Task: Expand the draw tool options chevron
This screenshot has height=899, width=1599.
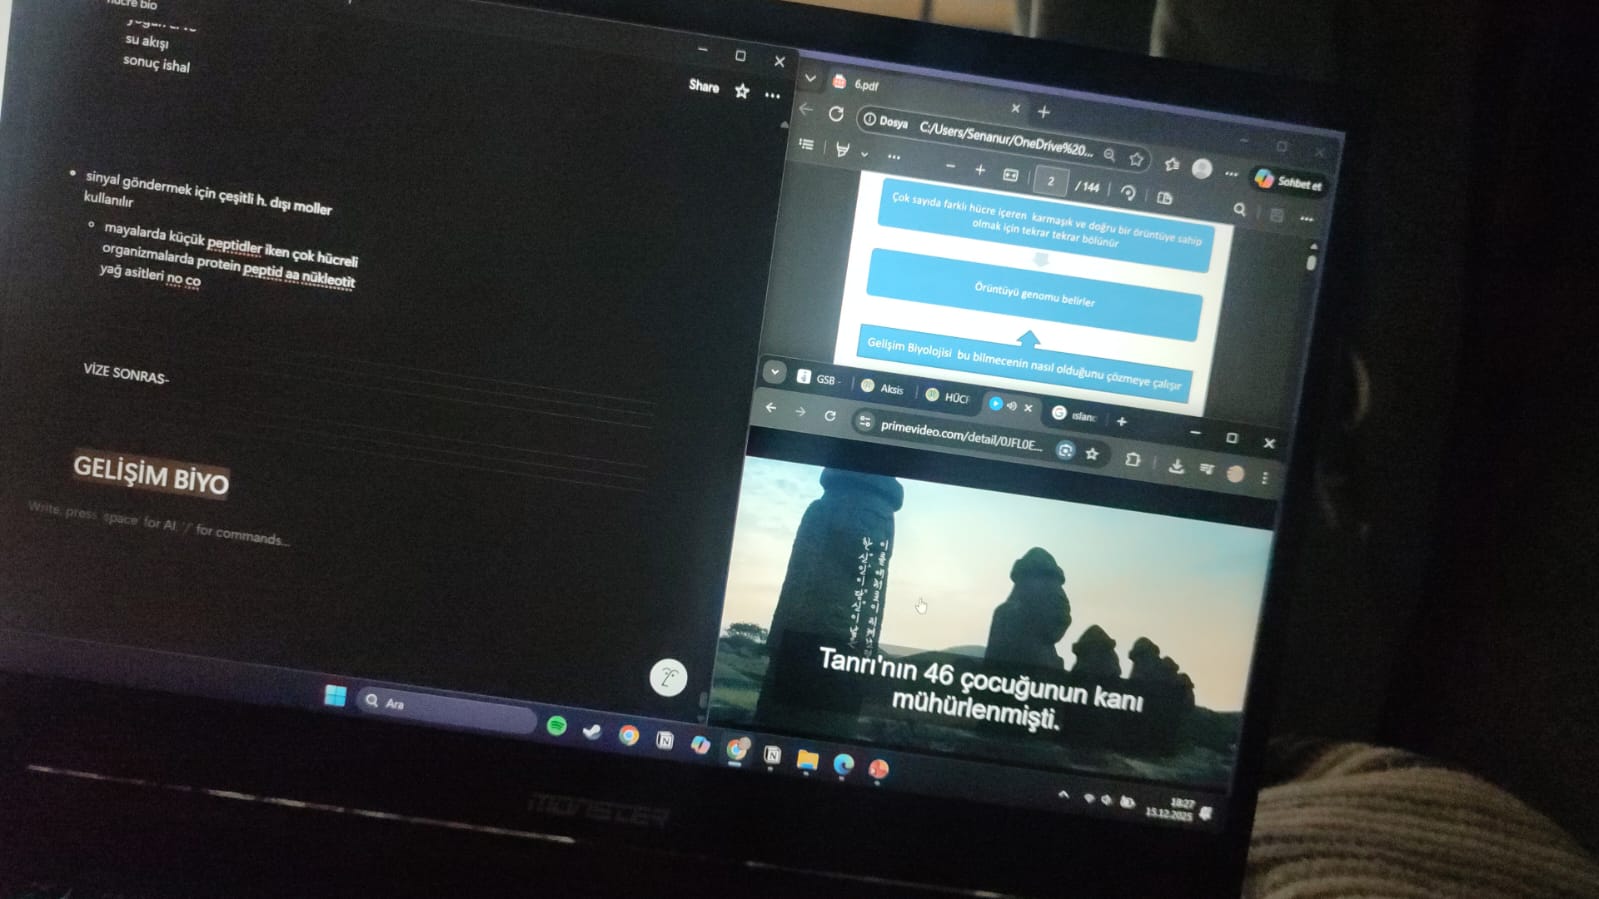Action: tap(864, 154)
